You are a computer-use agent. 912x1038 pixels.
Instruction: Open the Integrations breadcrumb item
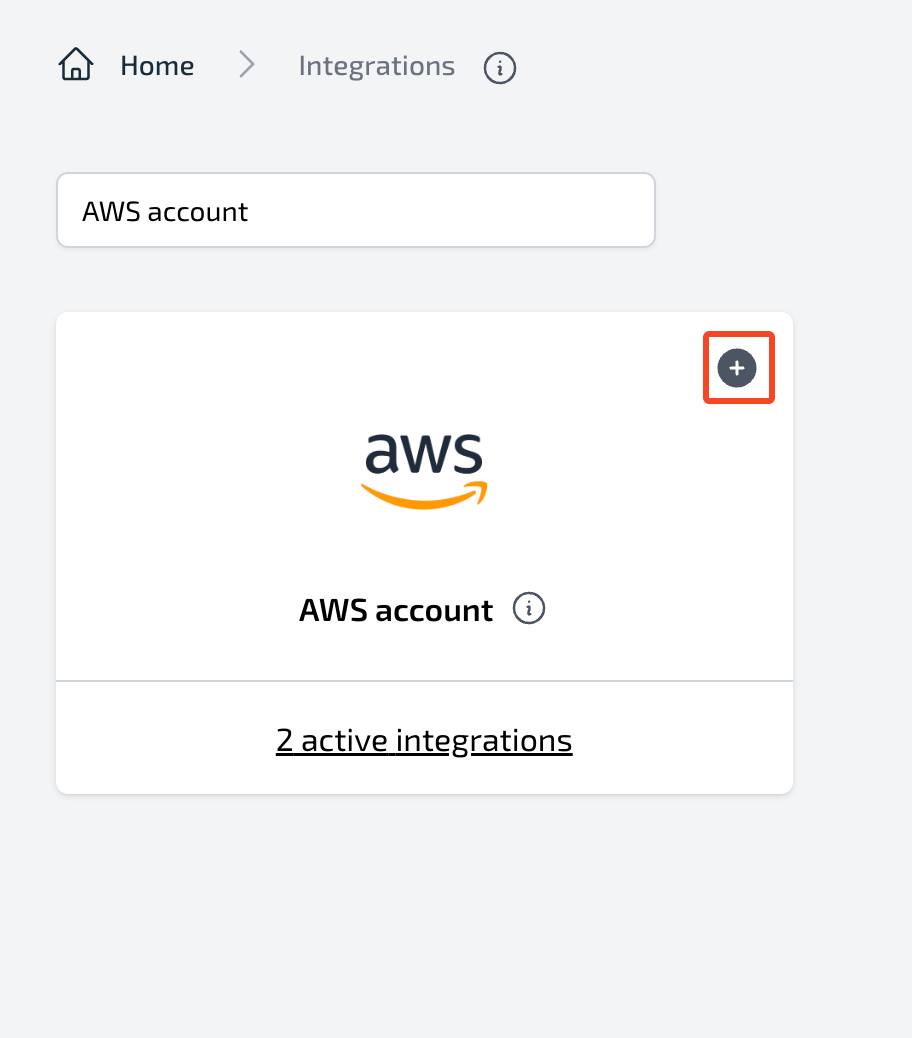377,66
